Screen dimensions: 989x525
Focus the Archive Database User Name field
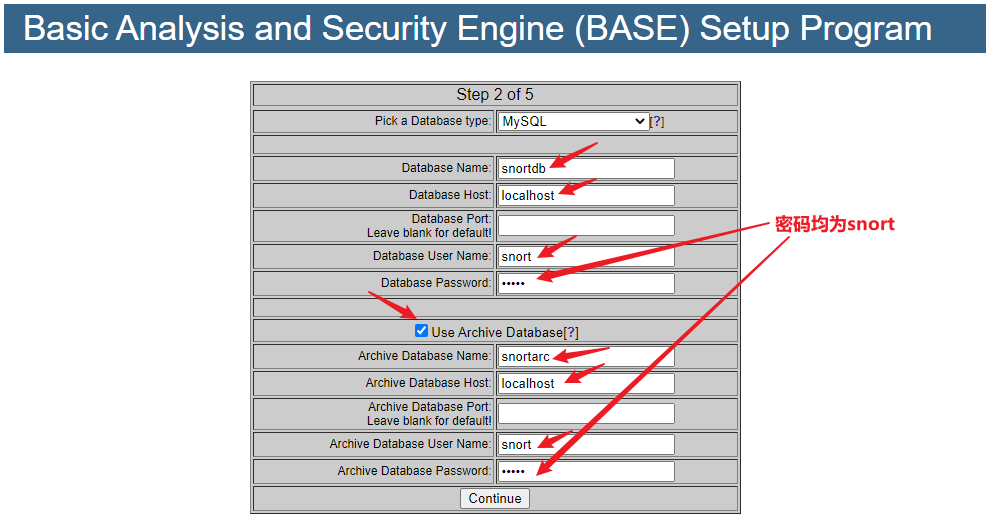pos(586,444)
